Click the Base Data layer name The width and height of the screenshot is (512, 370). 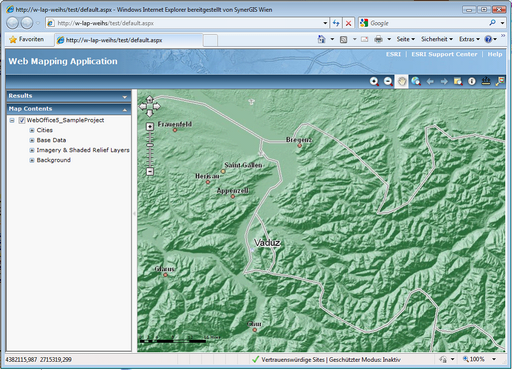51,140
